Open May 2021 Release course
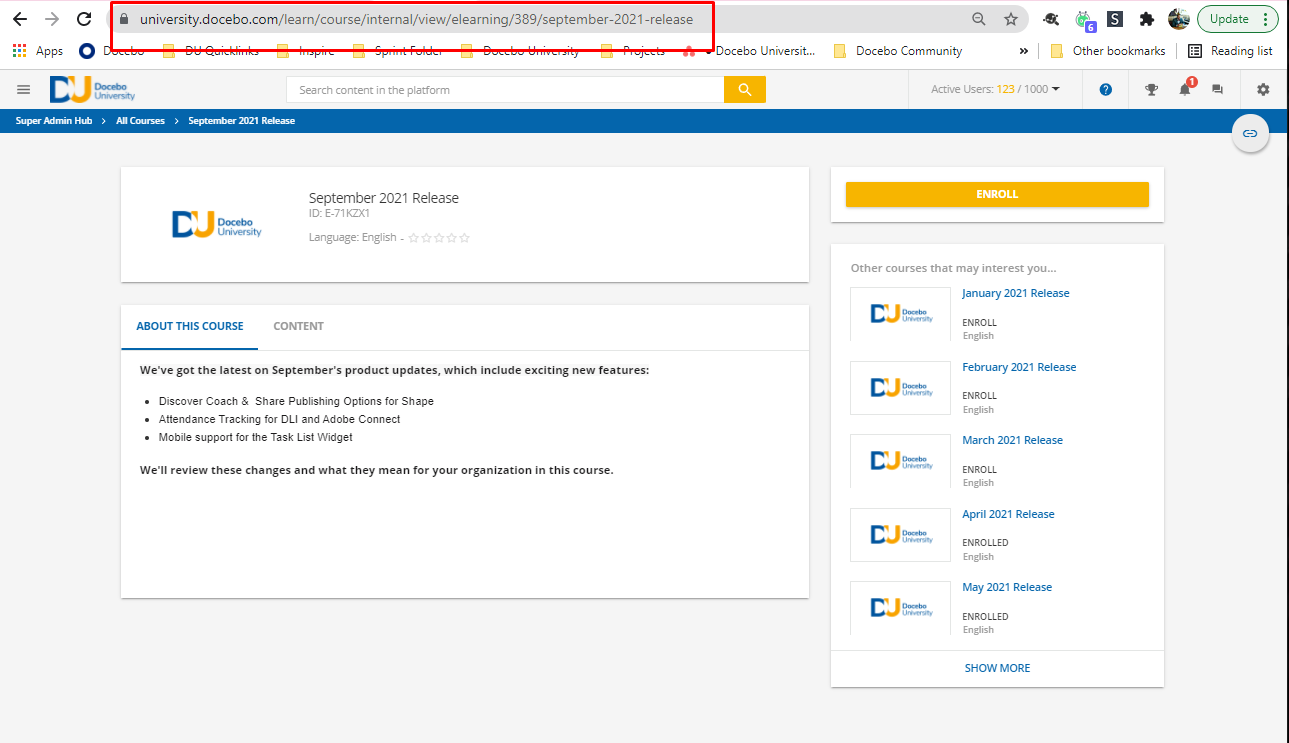The width and height of the screenshot is (1289, 743). pos(1007,587)
